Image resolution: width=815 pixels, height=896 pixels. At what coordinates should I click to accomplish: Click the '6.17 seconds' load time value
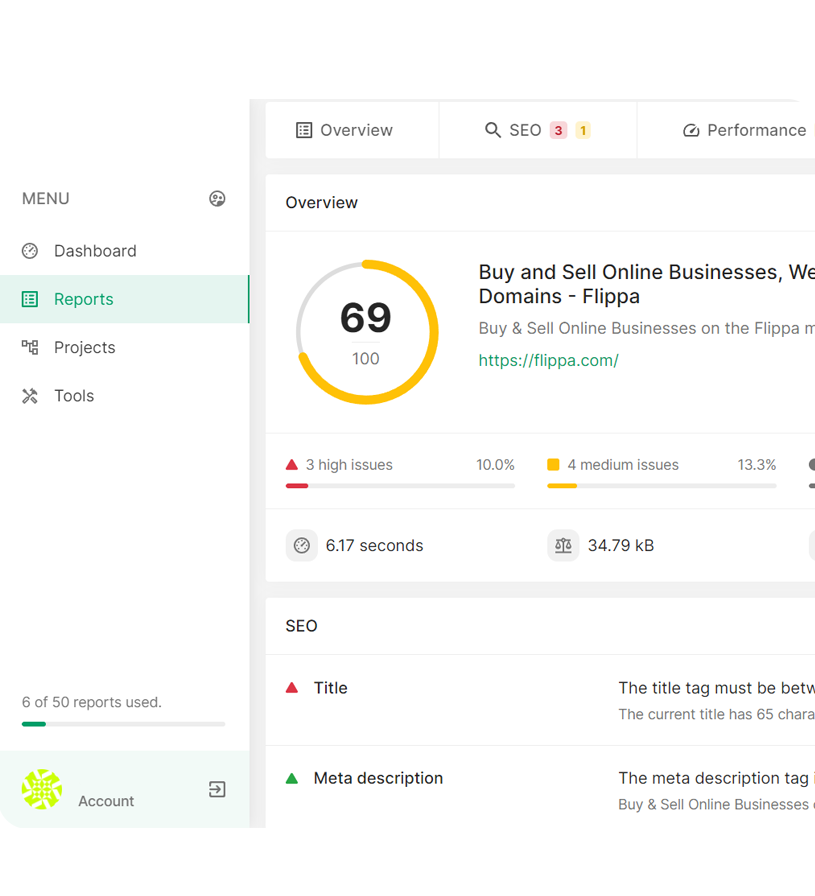(x=374, y=546)
